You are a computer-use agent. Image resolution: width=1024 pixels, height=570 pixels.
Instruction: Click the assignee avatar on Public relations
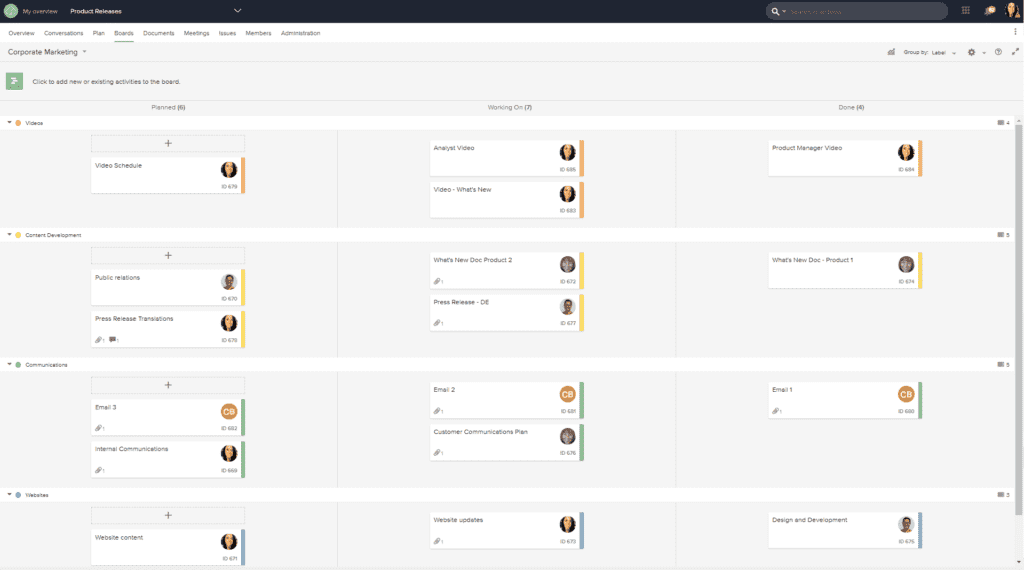pyautogui.click(x=229, y=281)
